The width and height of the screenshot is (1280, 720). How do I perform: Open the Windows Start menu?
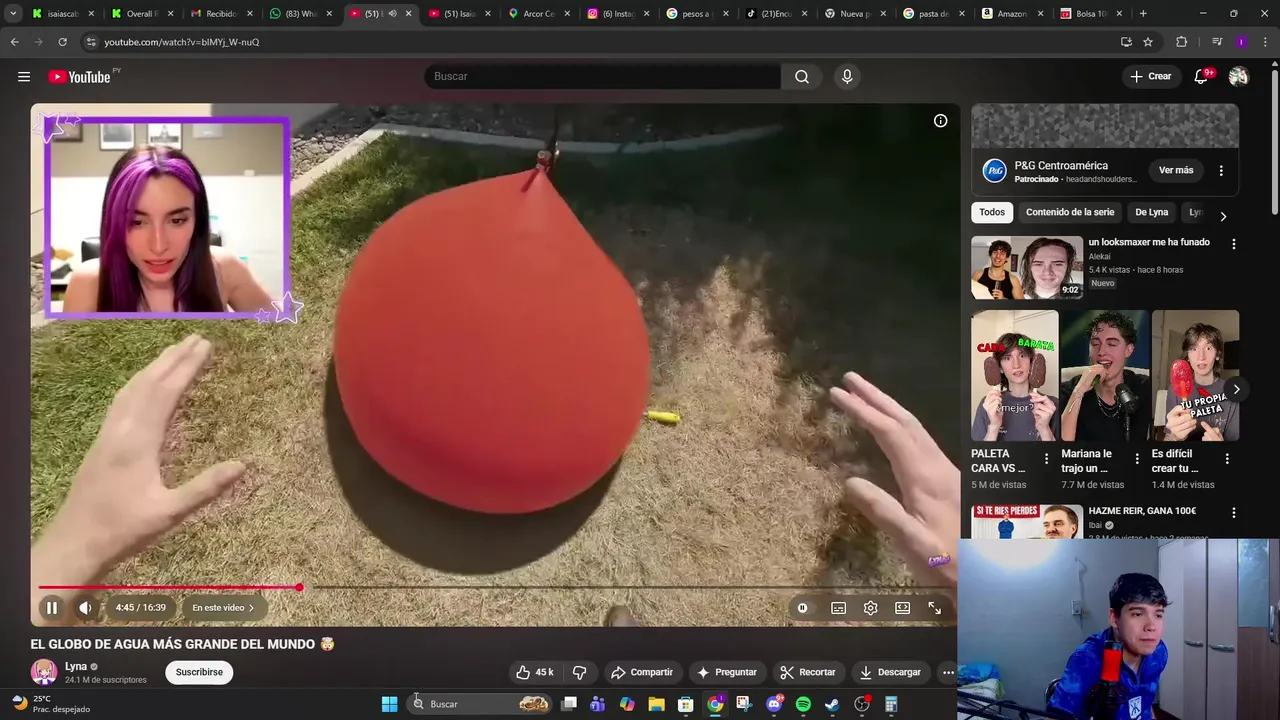(x=389, y=704)
